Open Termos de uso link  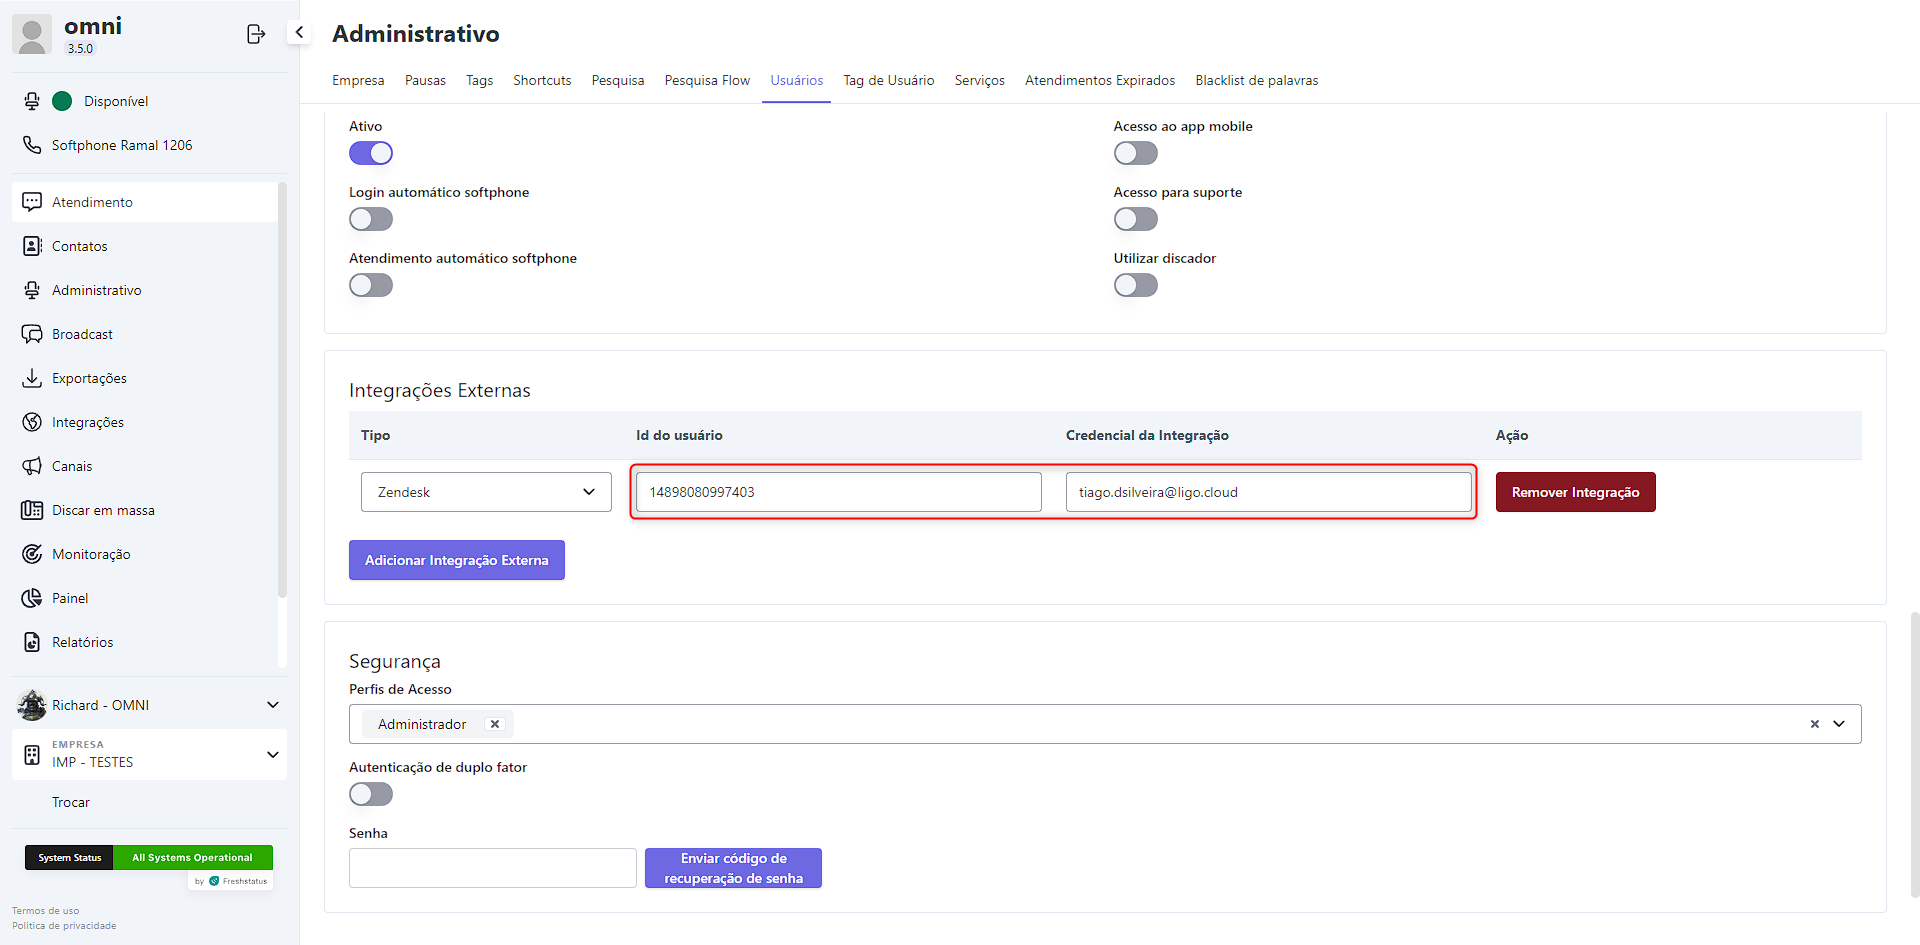(45, 911)
